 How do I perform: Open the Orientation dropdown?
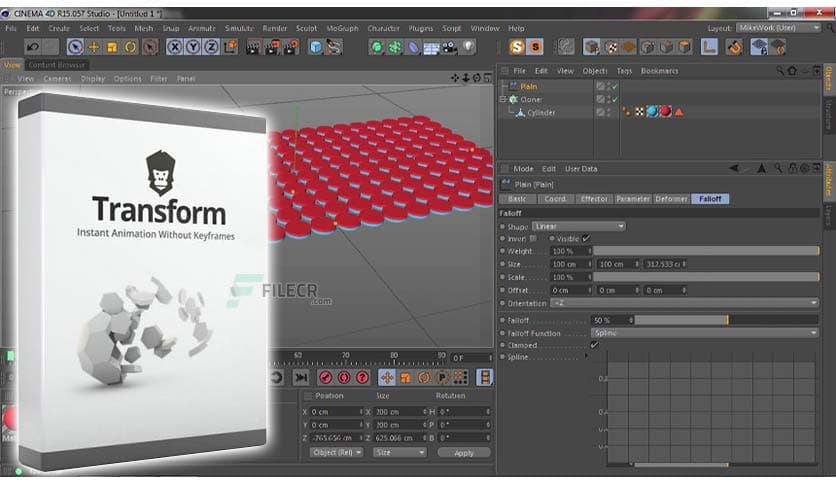[685, 303]
